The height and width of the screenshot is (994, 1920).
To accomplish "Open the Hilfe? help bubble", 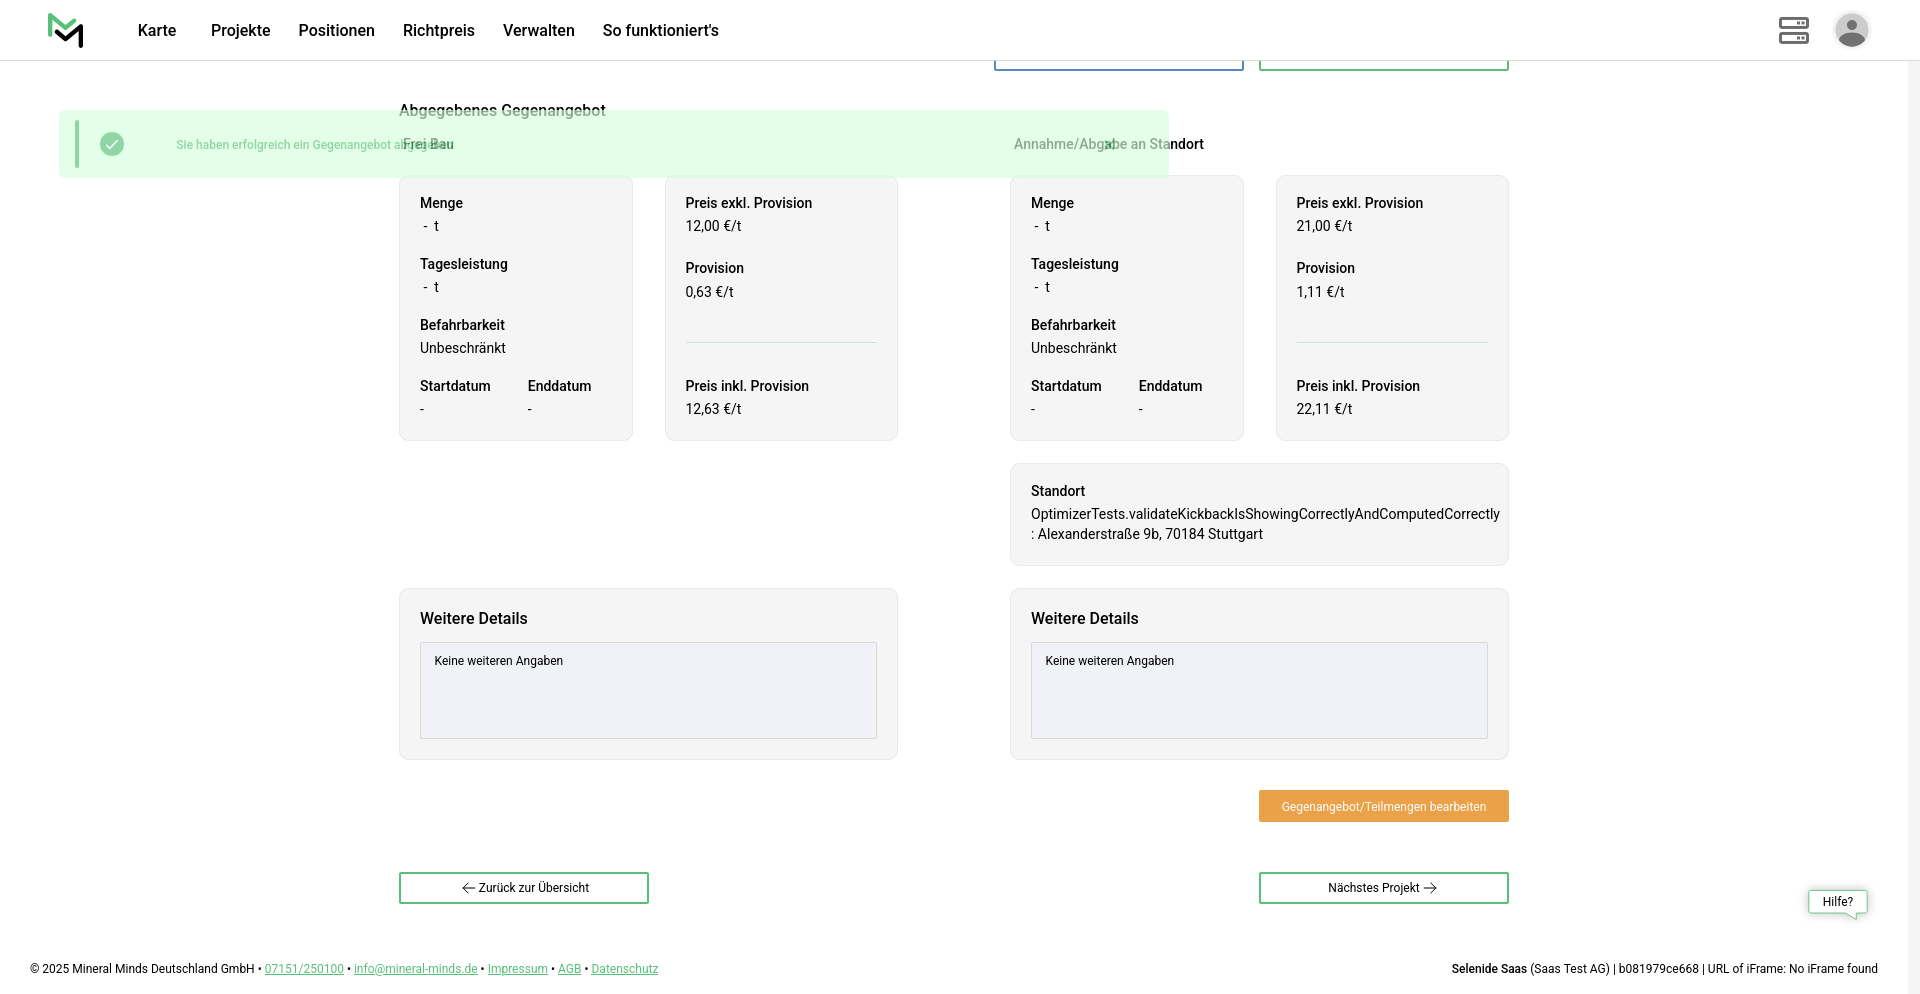I will tap(1837, 902).
